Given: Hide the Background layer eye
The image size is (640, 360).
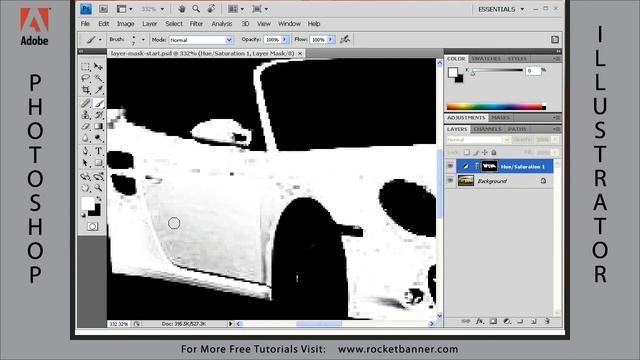Looking at the screenshot, I should coord(450,181).
